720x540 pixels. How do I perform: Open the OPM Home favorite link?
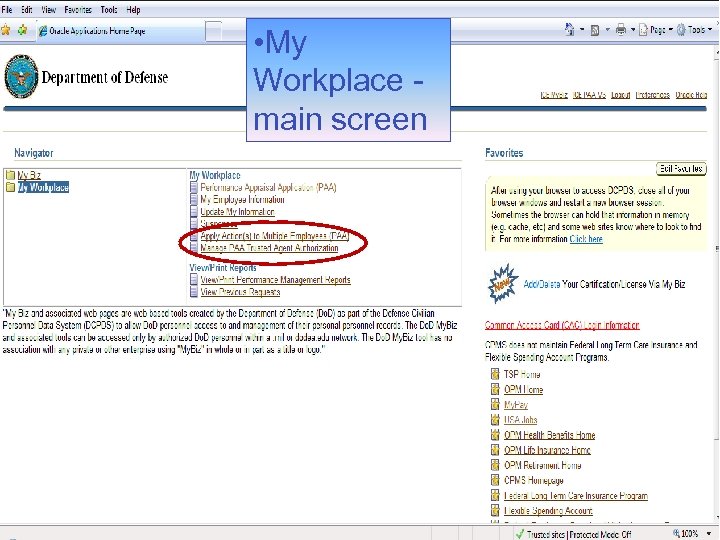point(523,389)
